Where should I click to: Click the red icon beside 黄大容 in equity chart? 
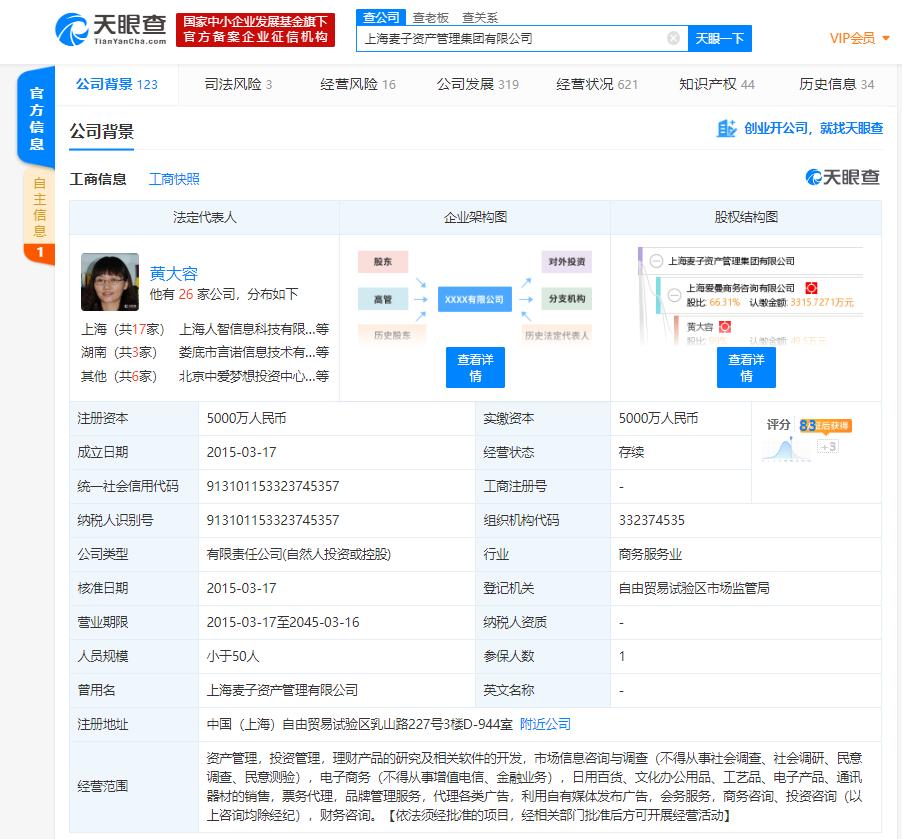pyautogui.click(x=725, y=327)
